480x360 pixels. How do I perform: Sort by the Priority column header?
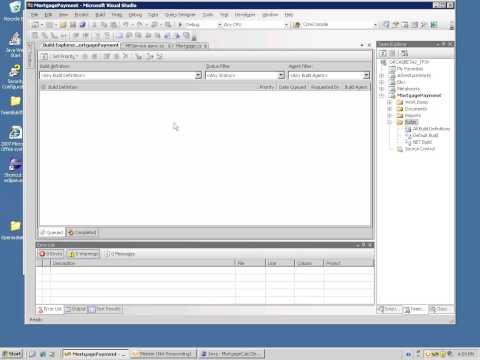tap(267, 87)
